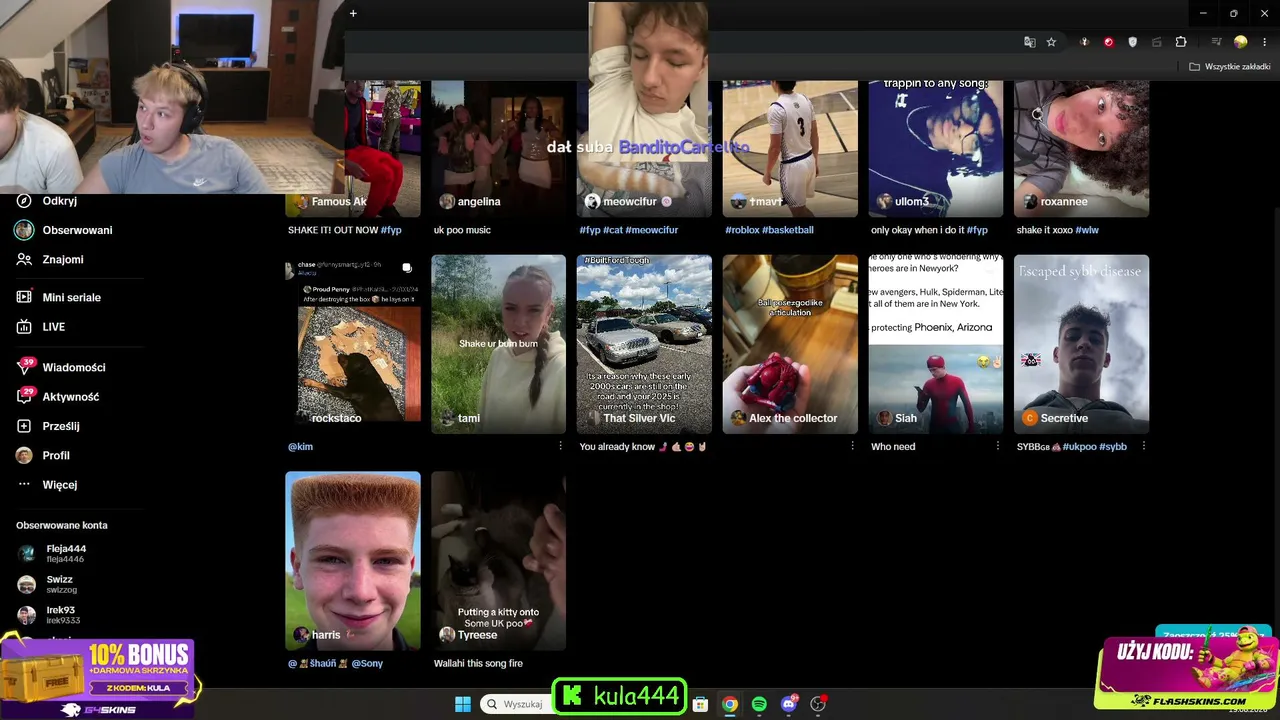Screen dimensions: 1280x720
Task: Open Profil in the sidebar
Action: tap(56, 455)
